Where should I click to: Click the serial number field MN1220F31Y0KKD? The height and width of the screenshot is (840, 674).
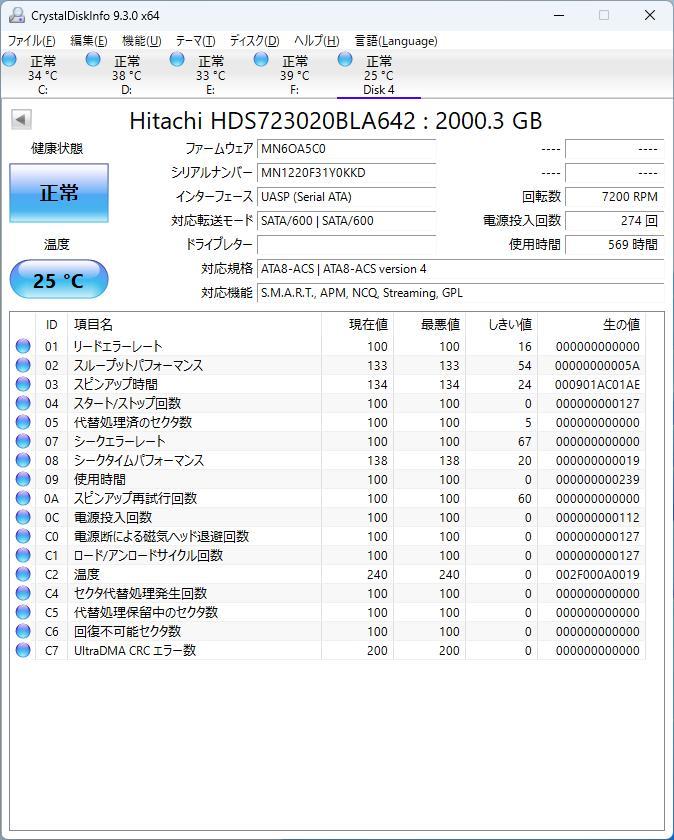346,173
